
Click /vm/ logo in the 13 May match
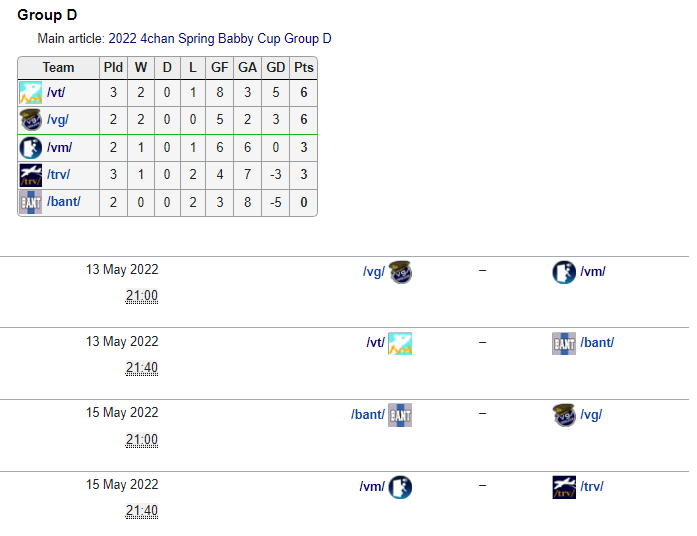point(564,272)
